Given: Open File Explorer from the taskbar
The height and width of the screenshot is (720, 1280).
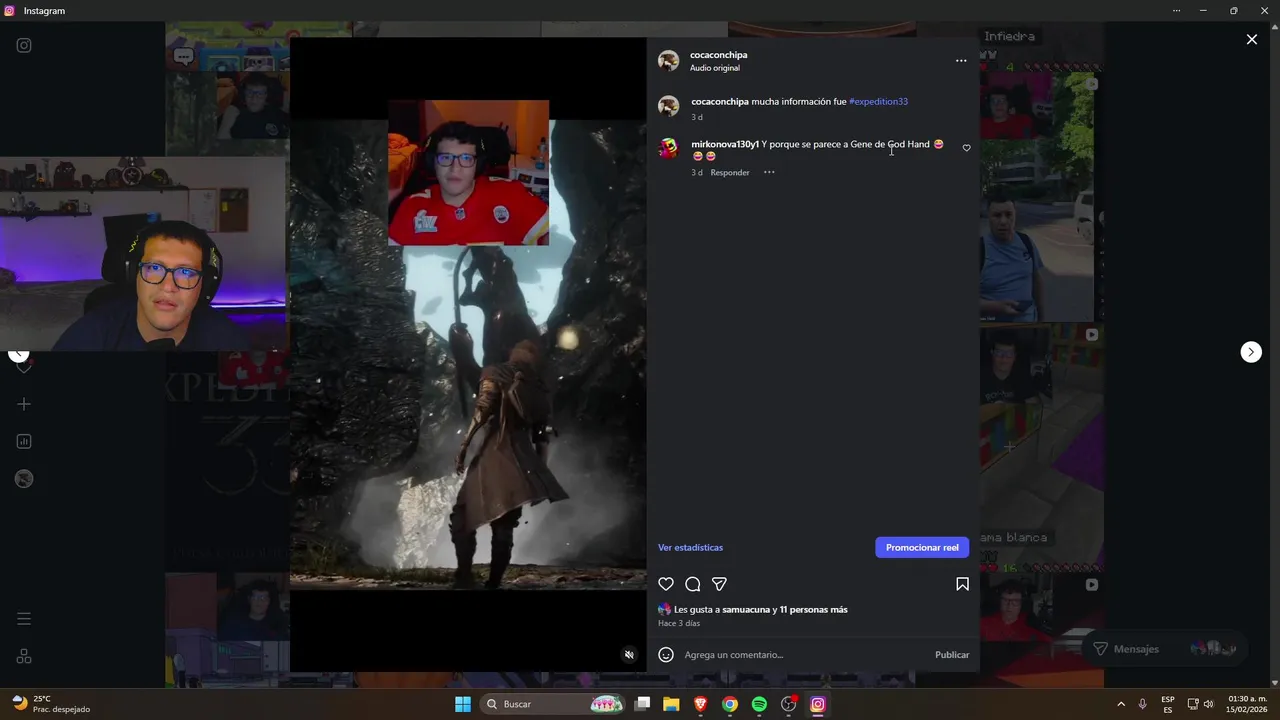Looking at the screenshot, I should (x=671, y=704).
